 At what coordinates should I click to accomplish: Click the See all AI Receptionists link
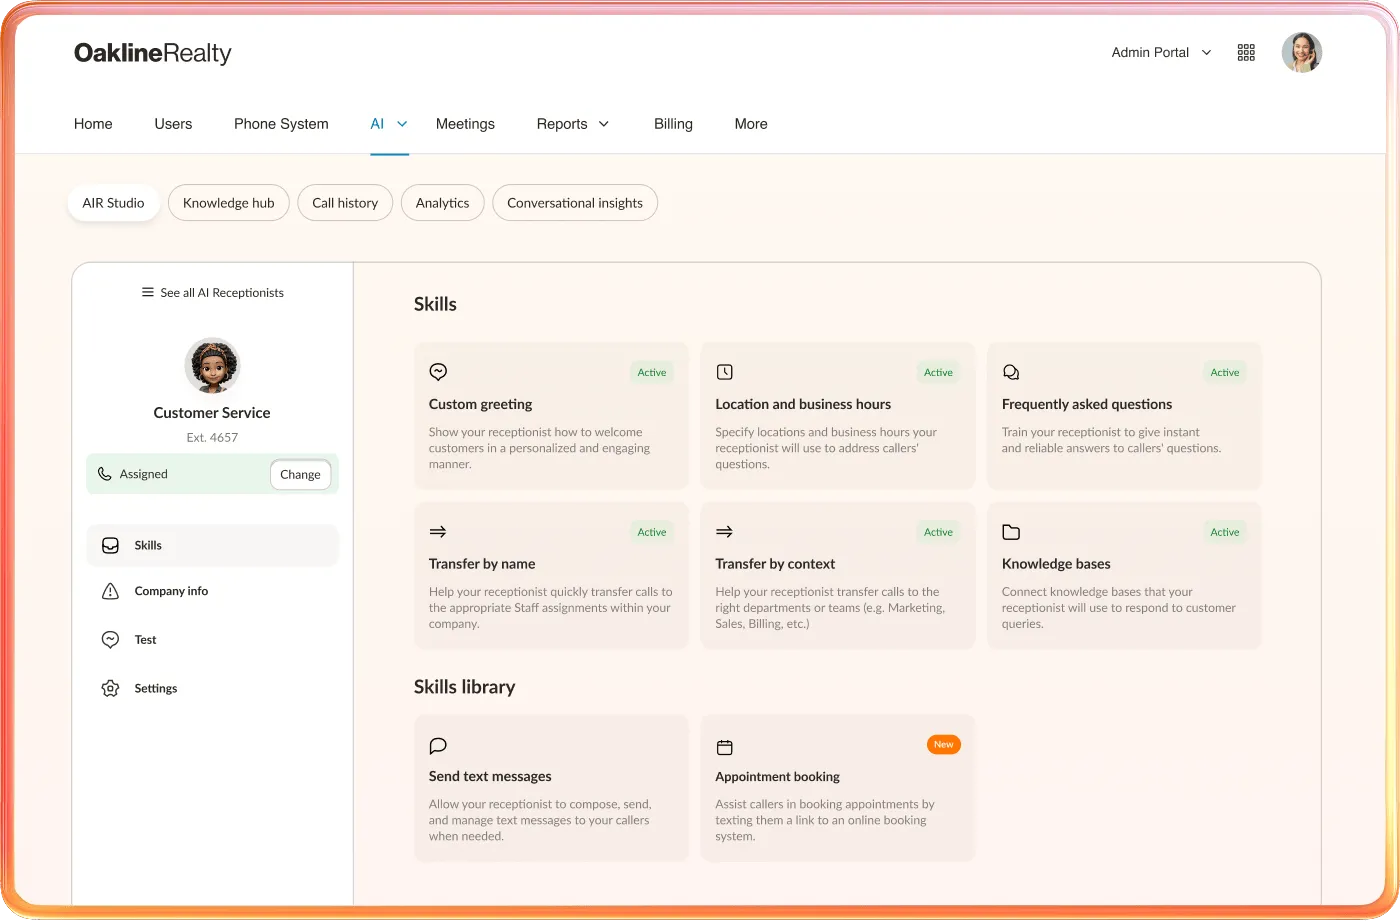212,292
